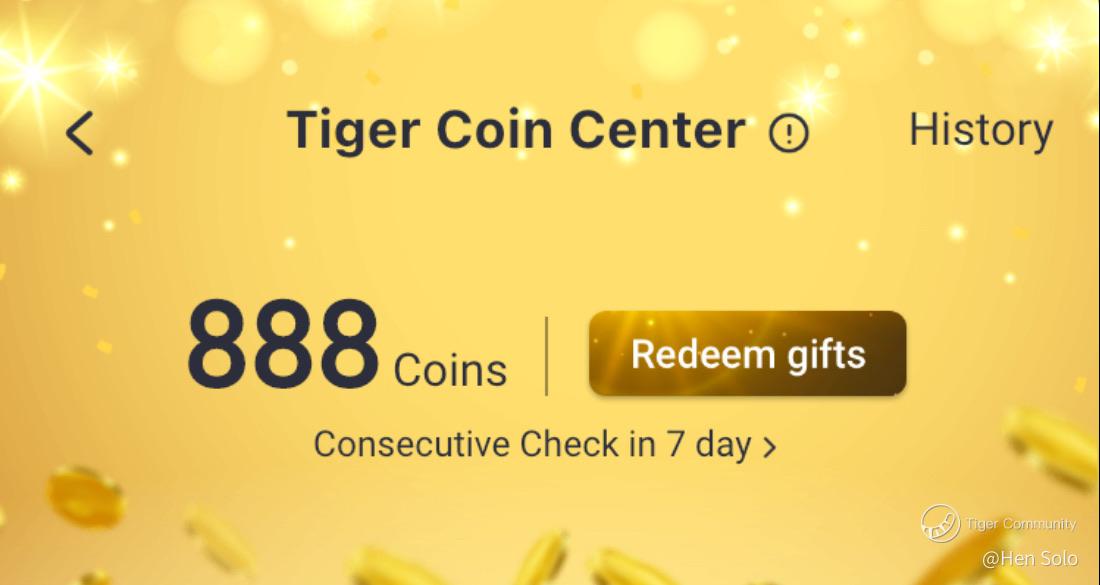
Task: Open the @Hen Solo username
Action: point(1030,559)
